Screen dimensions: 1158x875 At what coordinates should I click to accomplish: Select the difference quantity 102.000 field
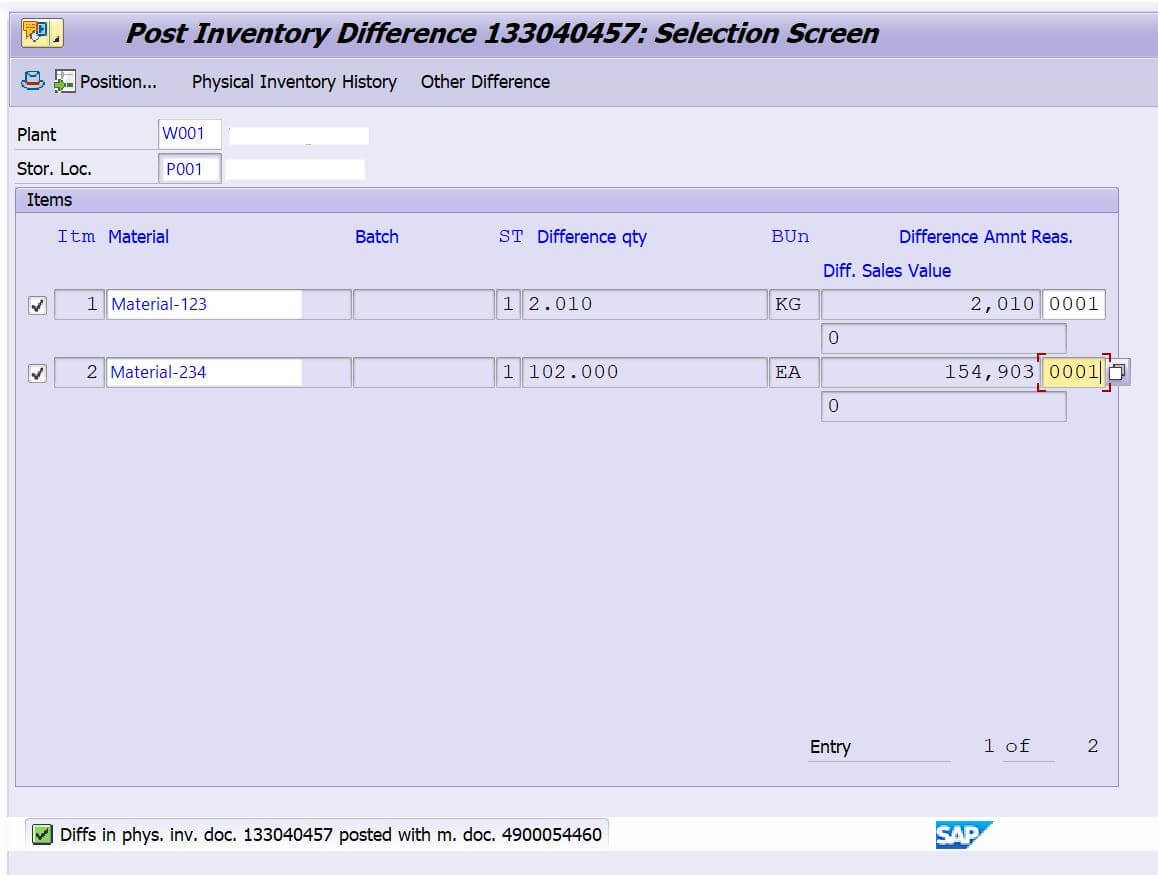coord(643,372)
